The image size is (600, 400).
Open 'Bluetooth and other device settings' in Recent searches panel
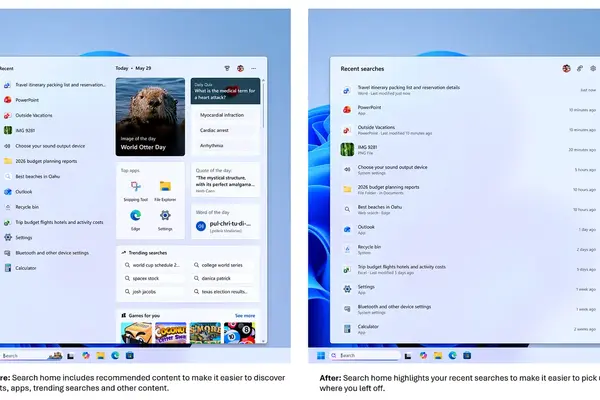[468, 309]
